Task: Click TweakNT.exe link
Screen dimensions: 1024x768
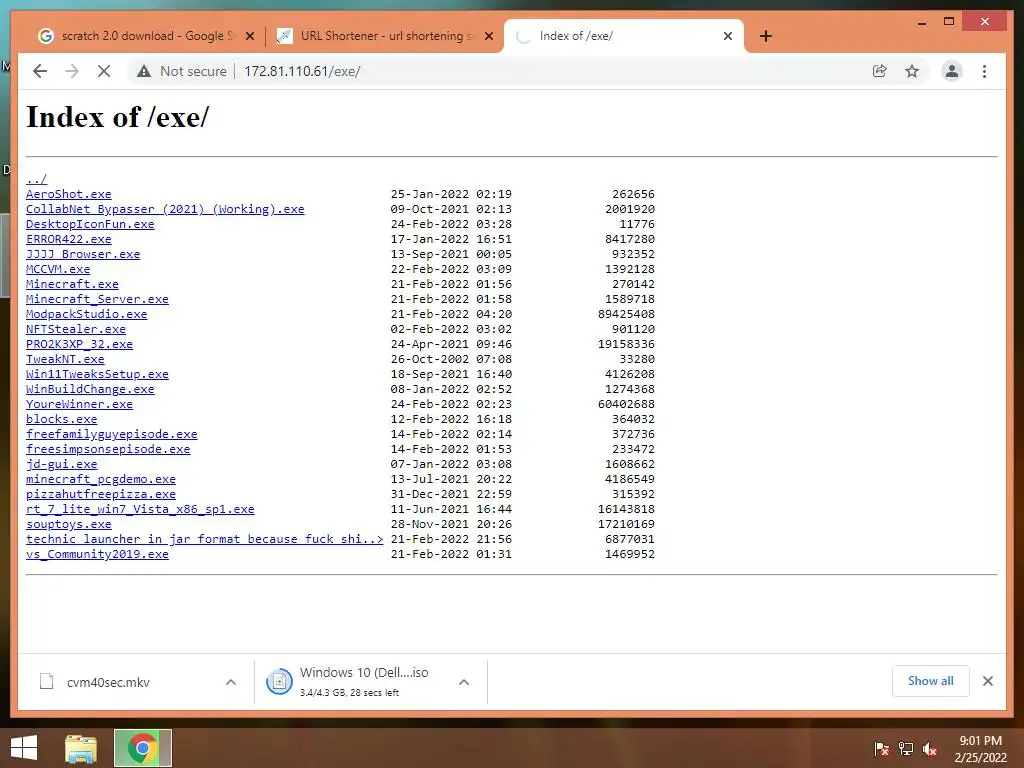Action: coord(65,359)
